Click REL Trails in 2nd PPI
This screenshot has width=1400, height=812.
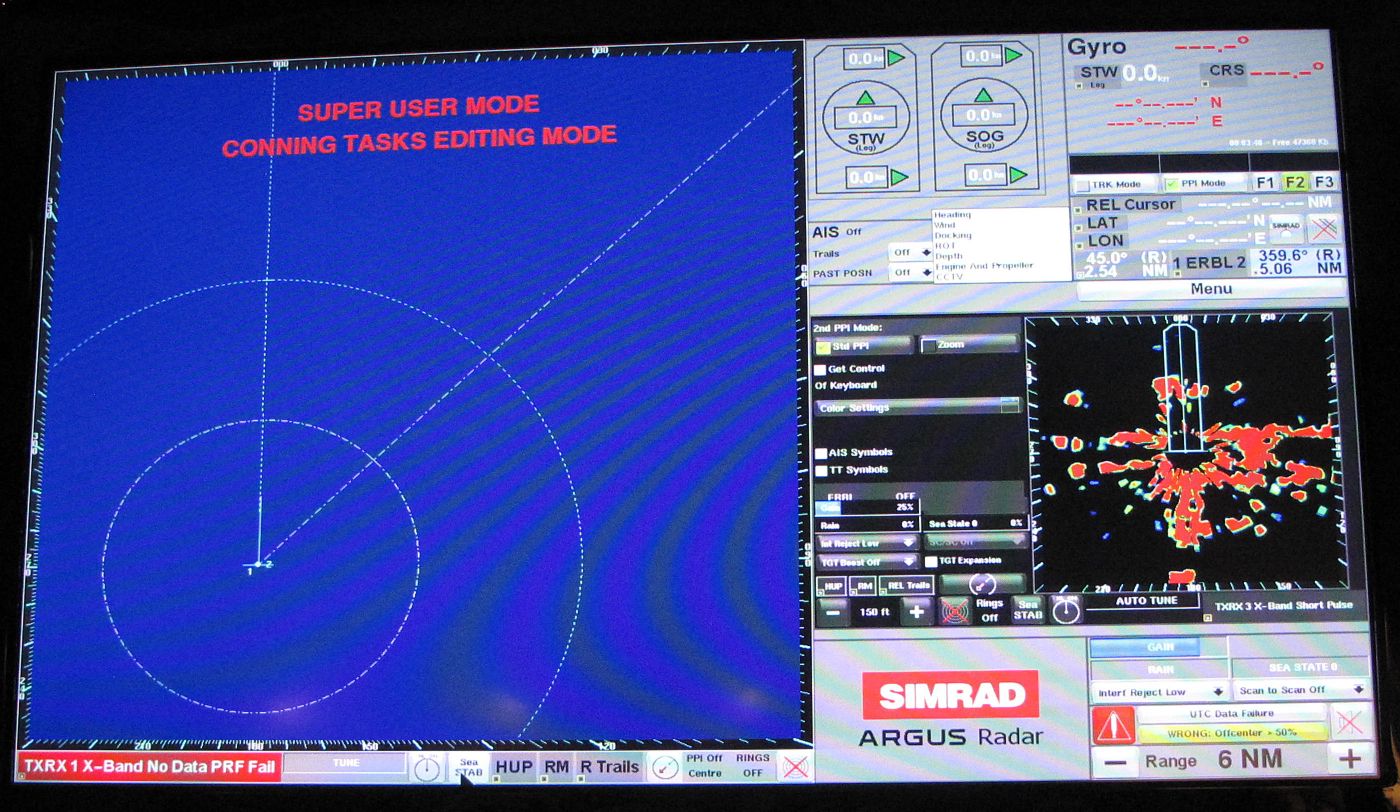(908, 585)
